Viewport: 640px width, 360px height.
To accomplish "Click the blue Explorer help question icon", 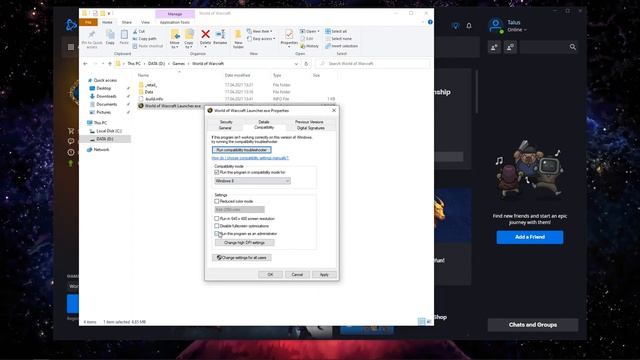I will 430,22.
